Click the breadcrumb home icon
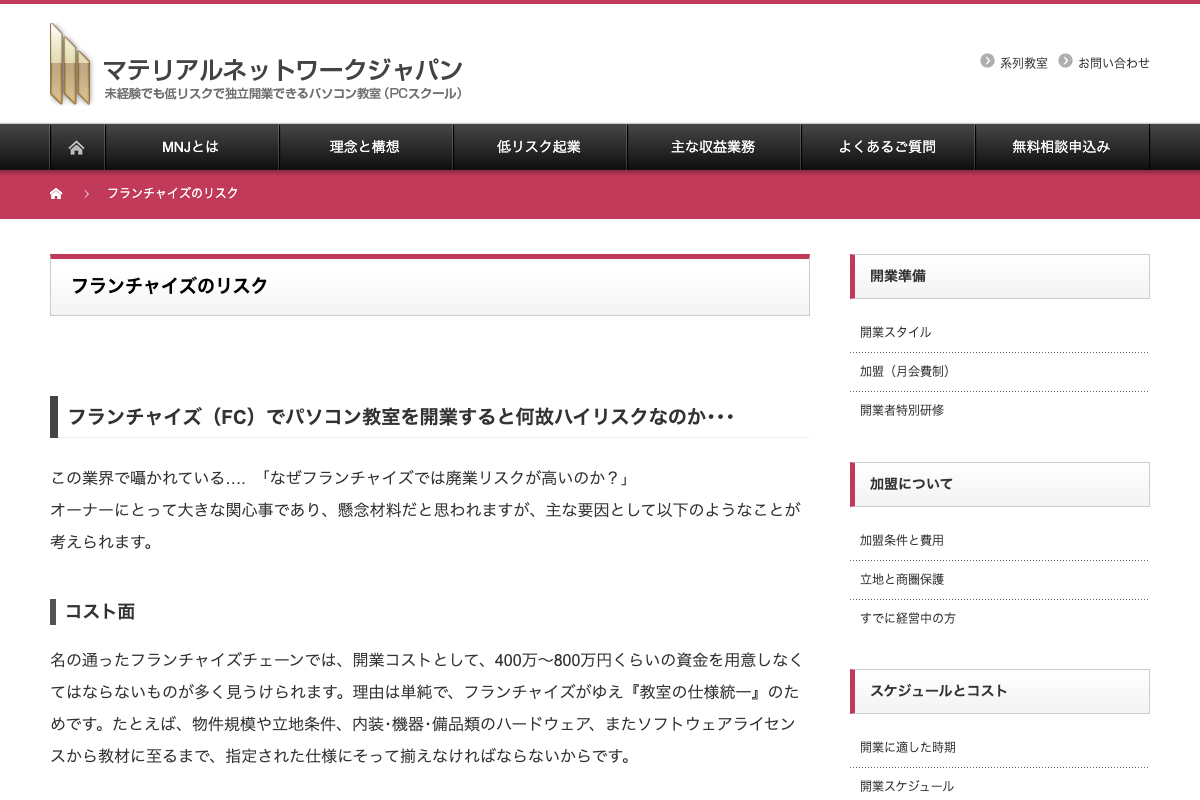The image size is (1200, 800). [56, 193]
